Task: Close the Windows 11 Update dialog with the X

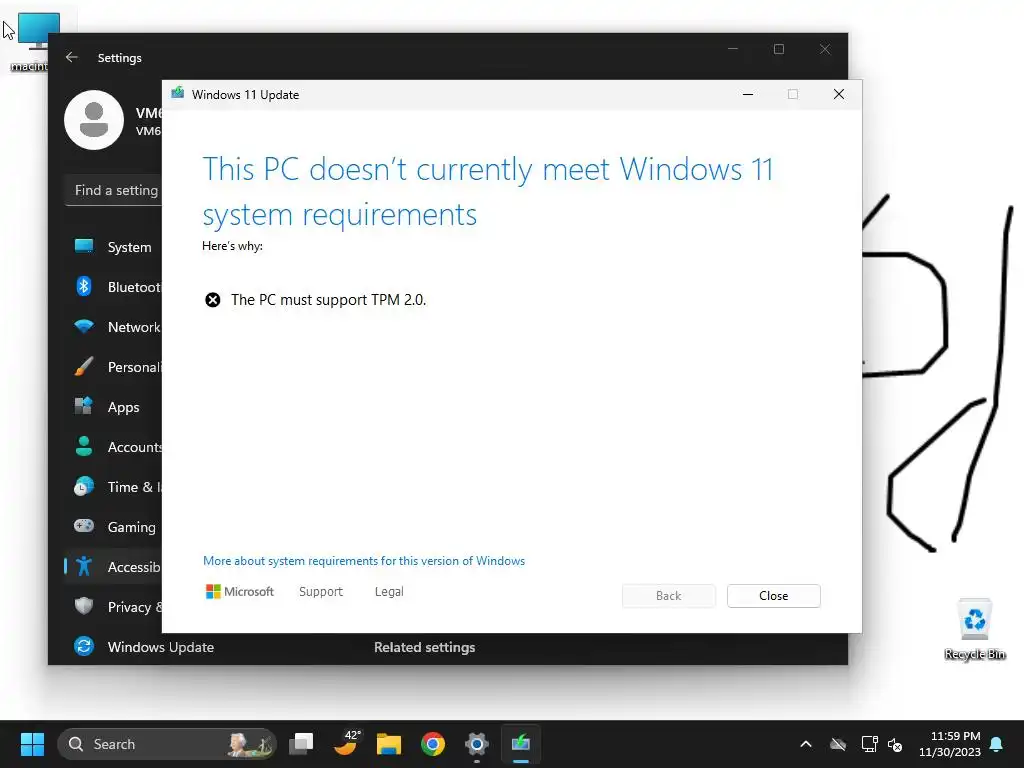Action: [x=839, y=95]
